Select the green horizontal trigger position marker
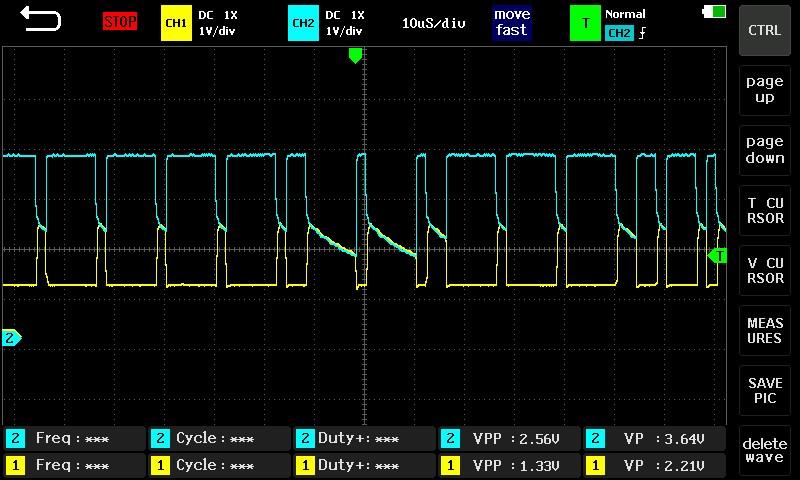This screenshot has height=480, width=800. (x=355, y=55)
